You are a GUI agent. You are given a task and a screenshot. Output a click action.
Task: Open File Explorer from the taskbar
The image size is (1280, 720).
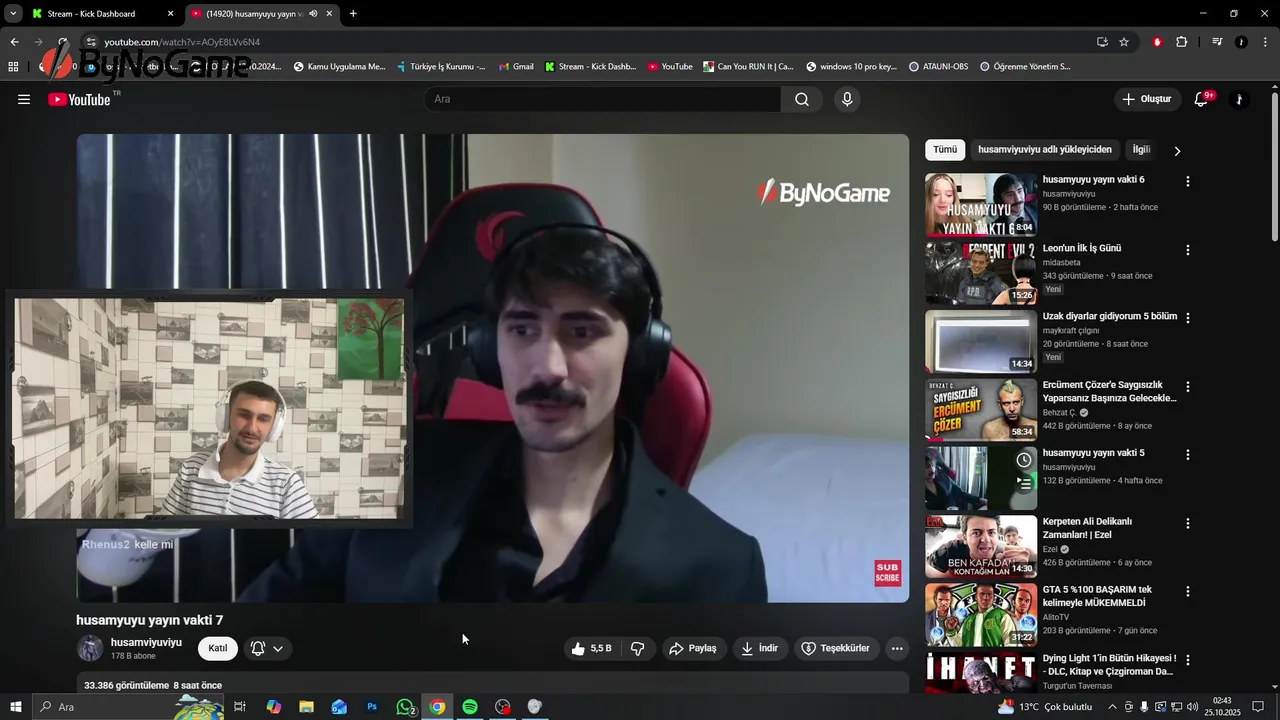[x=307, y=707]
